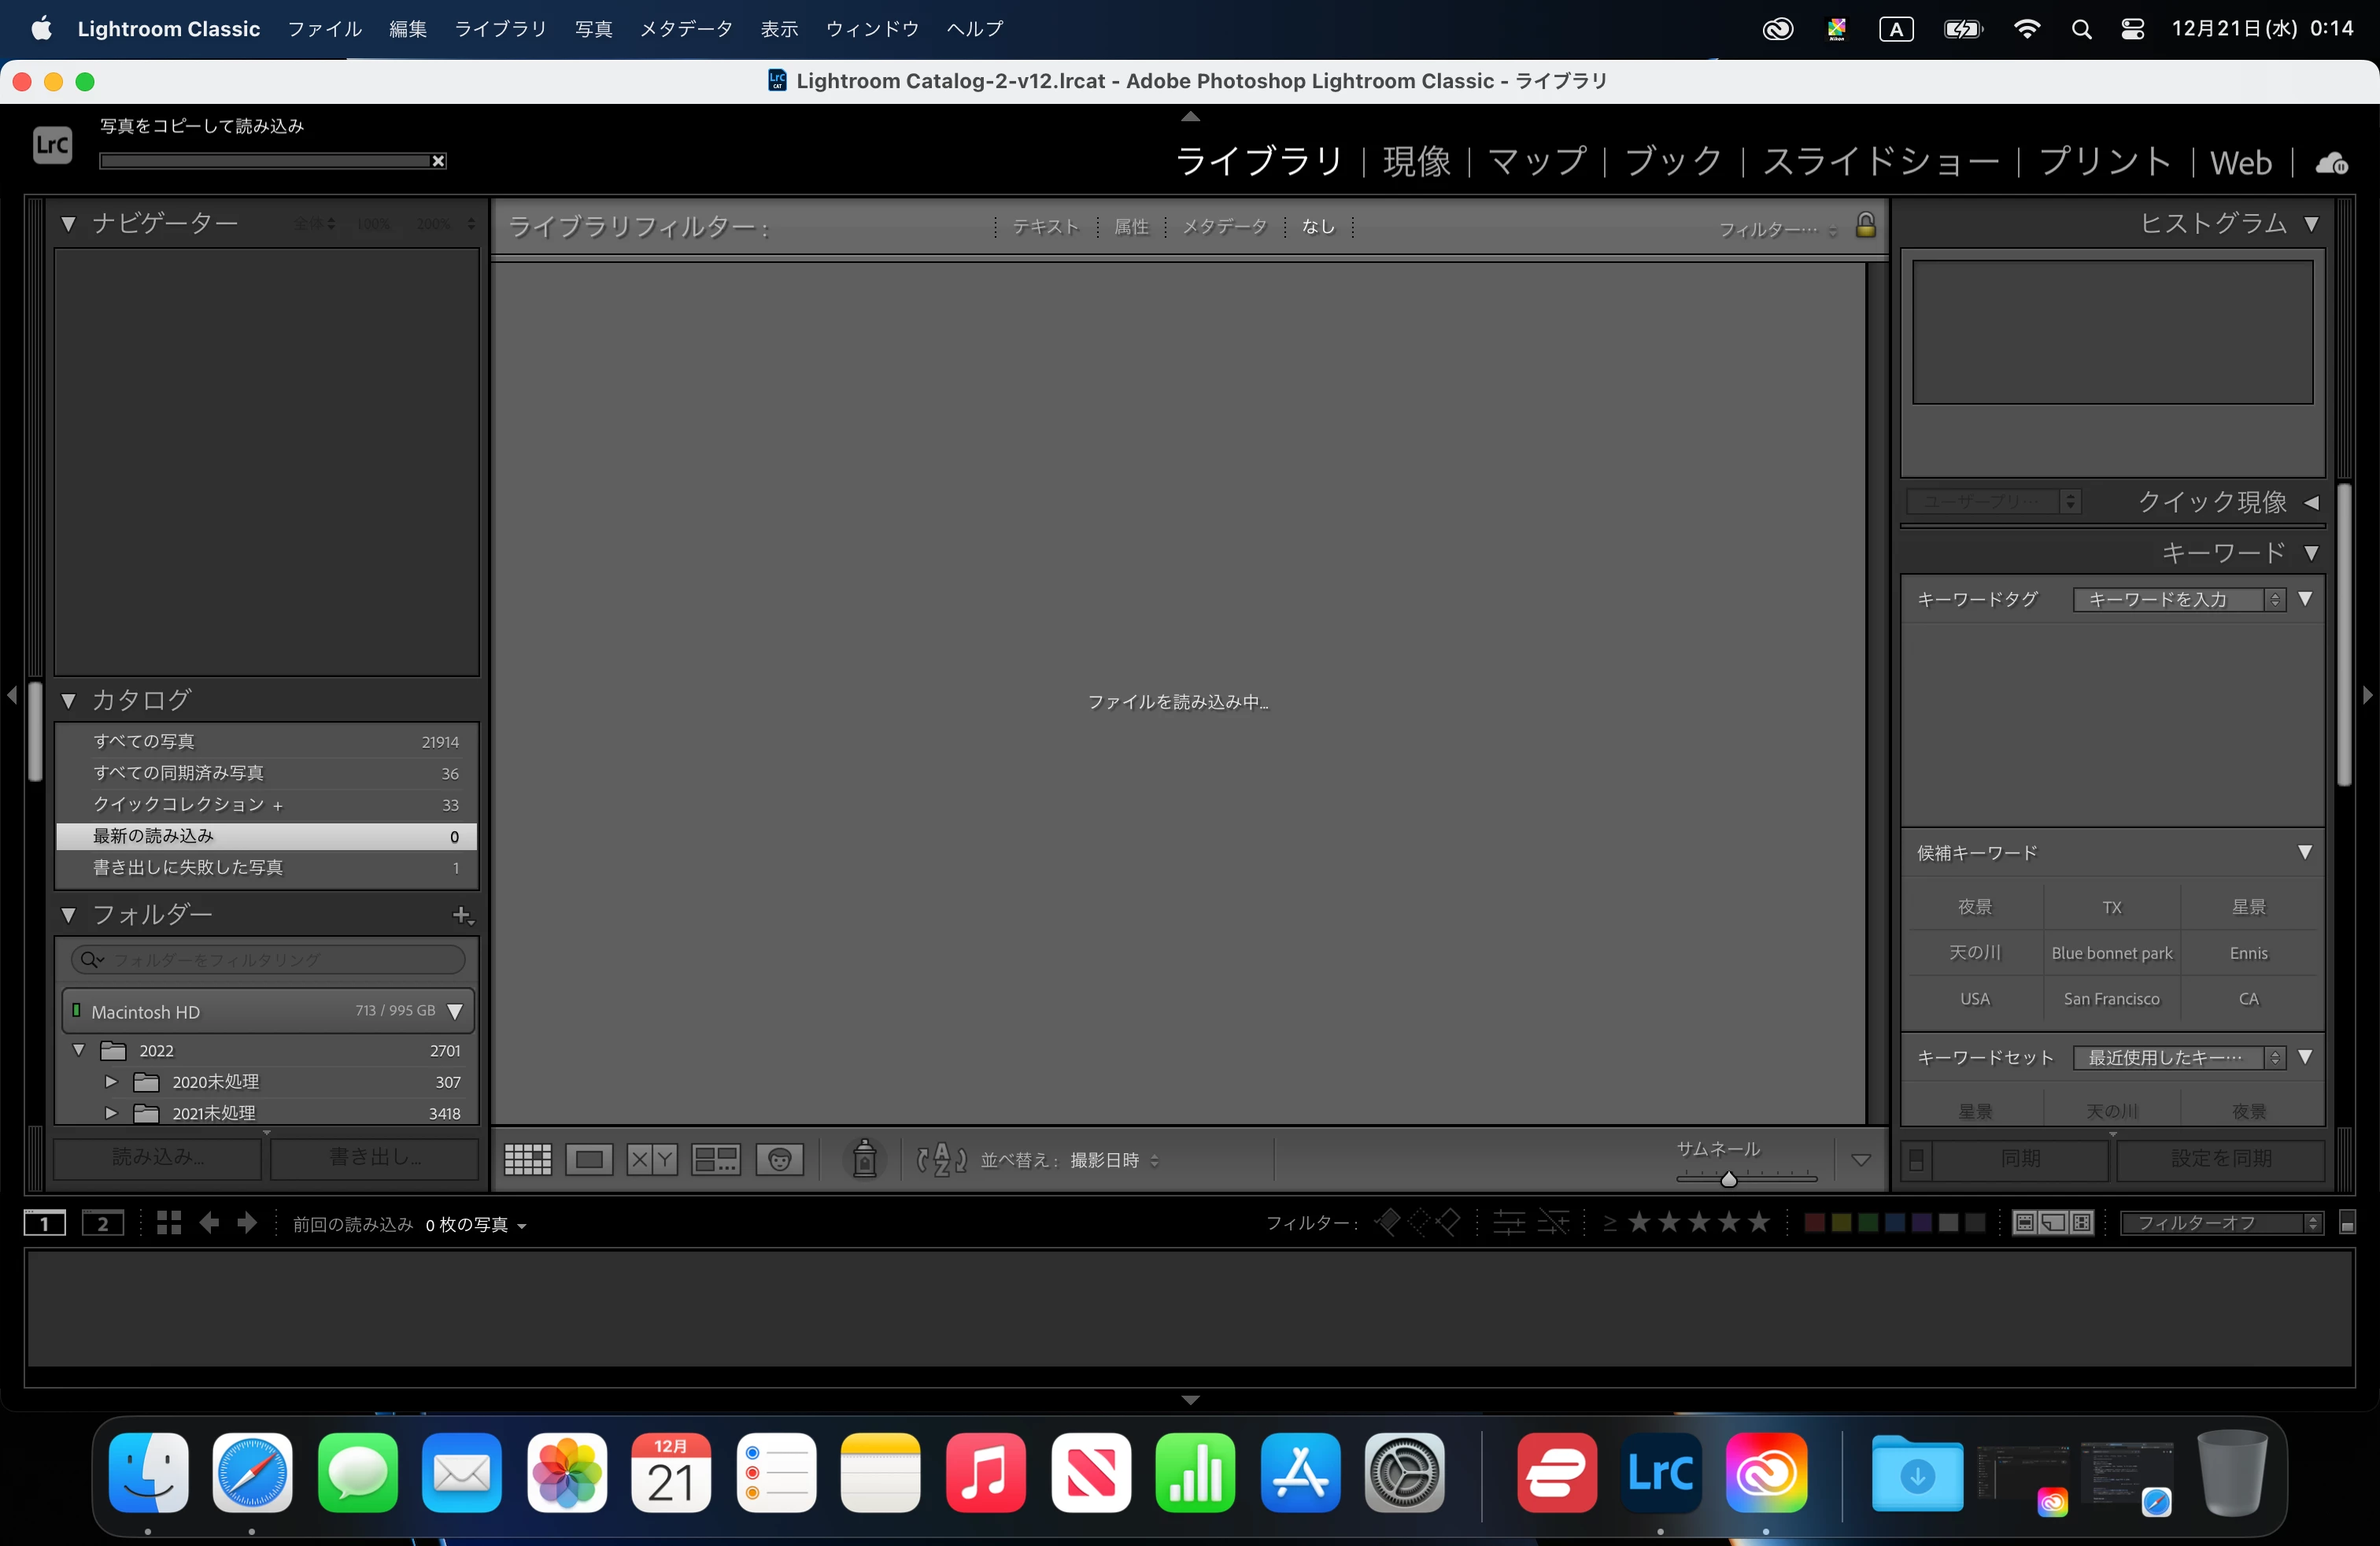Collapse the ナビゲーター panel

[68, 223]
